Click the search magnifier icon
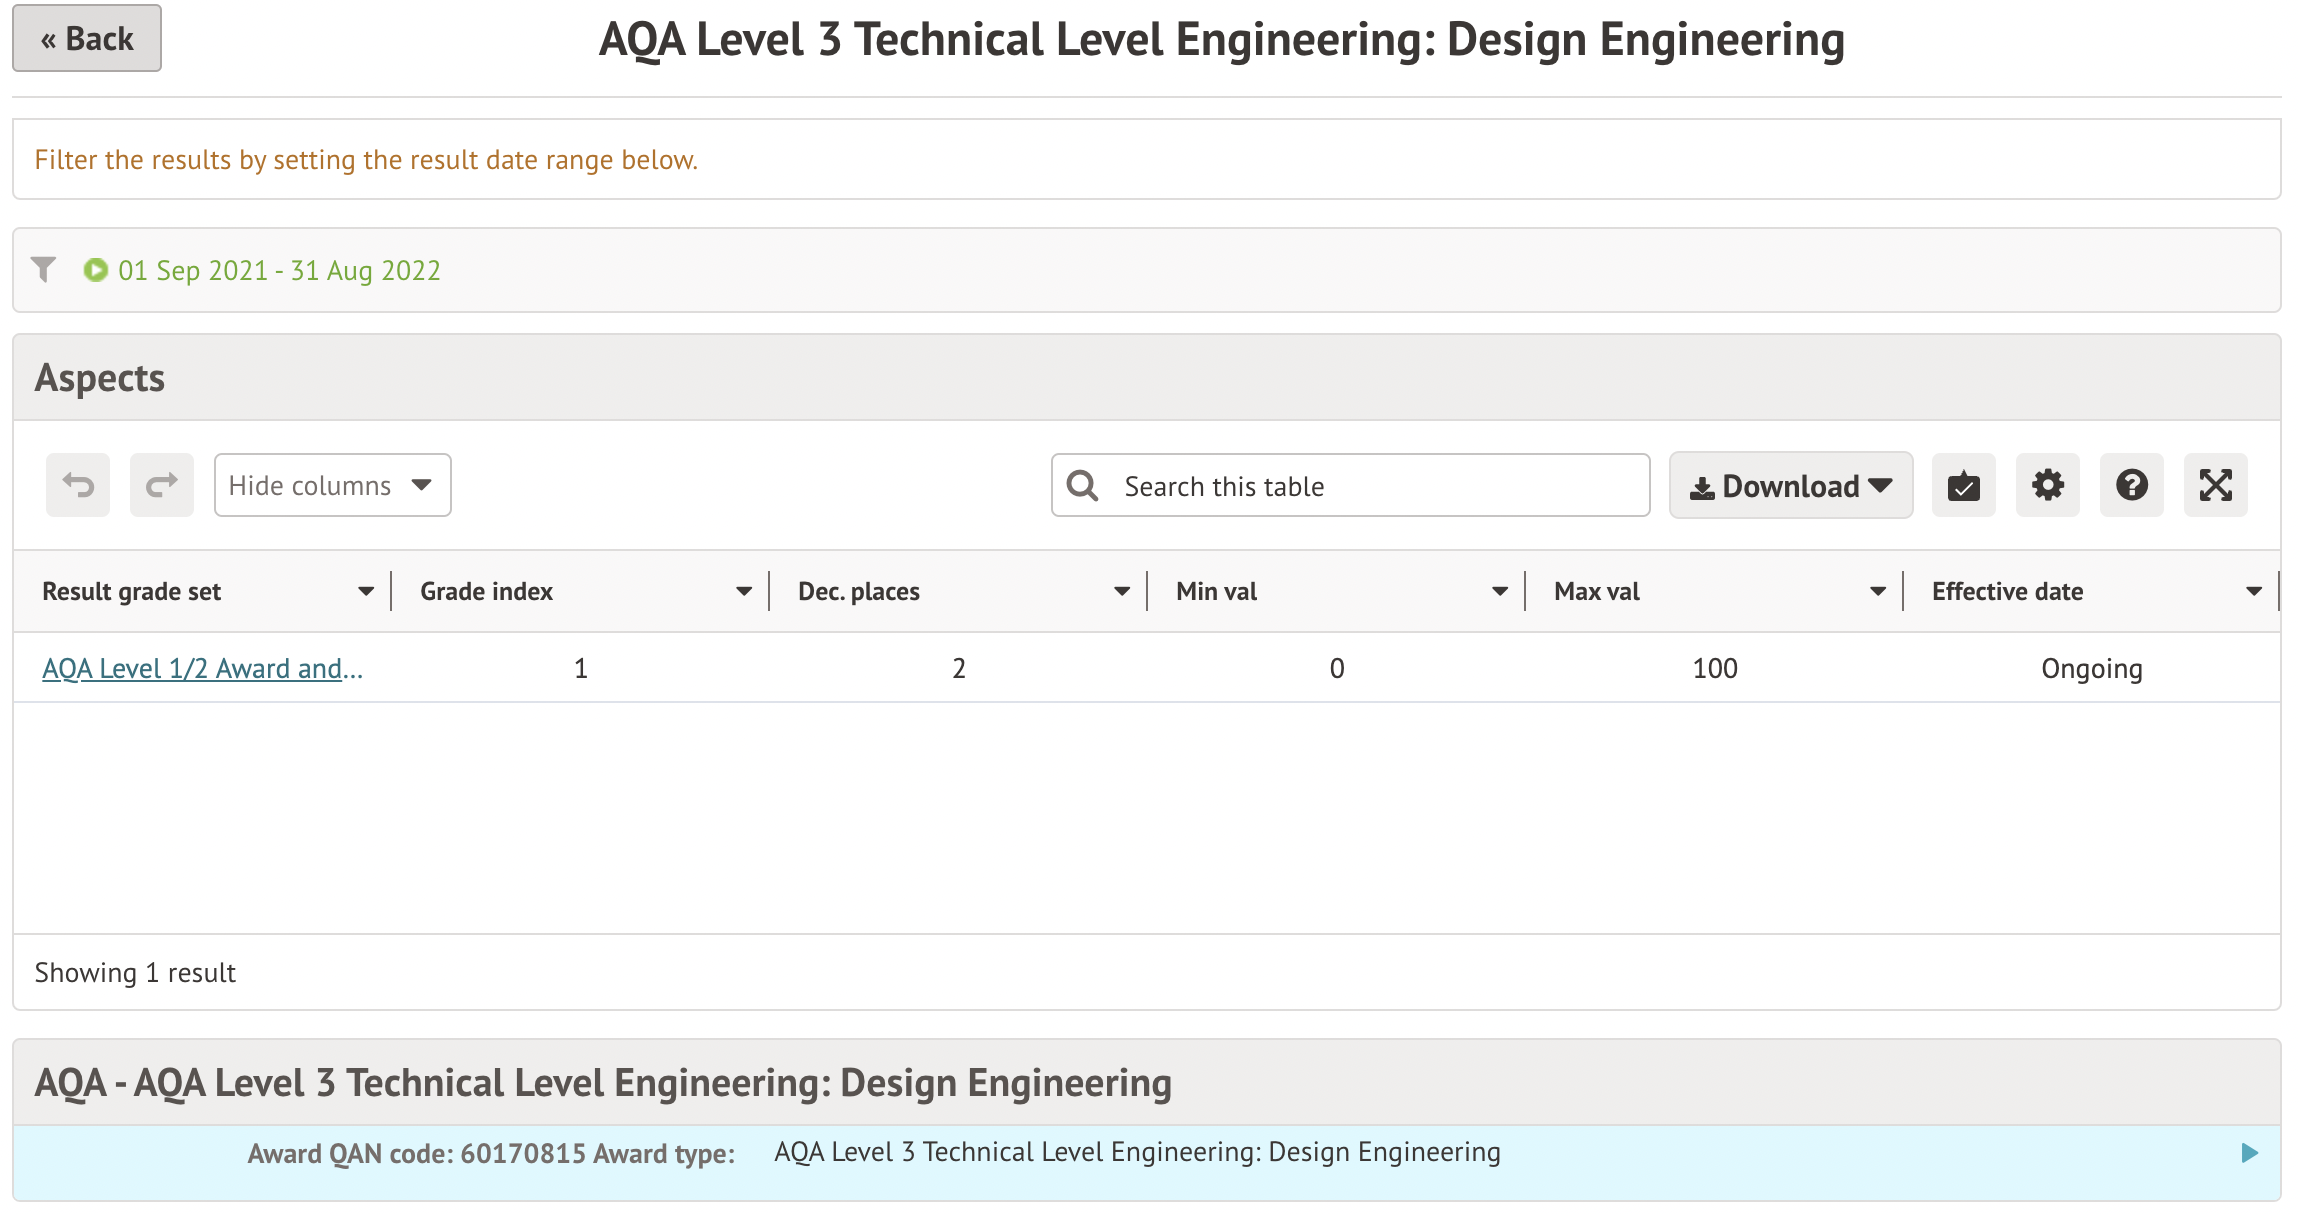The width and height of the screenshot is (2298, 1214). point(1082,486)
